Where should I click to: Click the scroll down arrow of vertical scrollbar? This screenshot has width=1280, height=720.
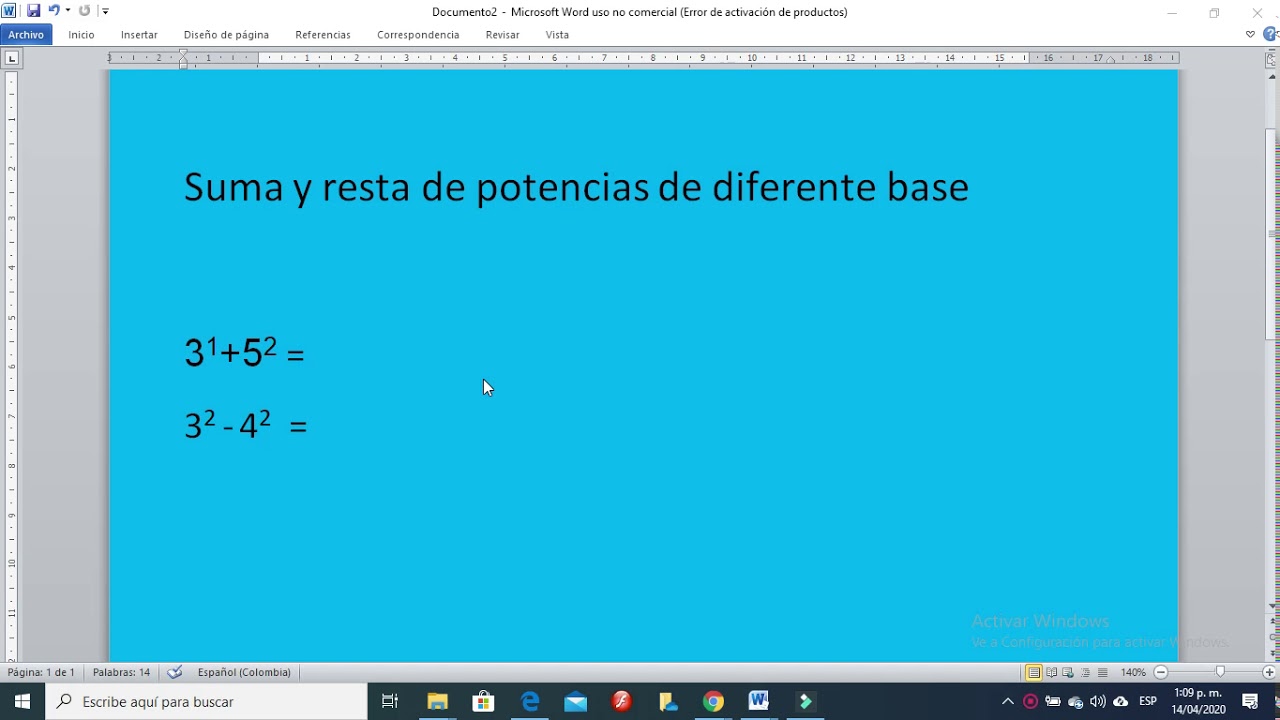tap(1272, 605)
